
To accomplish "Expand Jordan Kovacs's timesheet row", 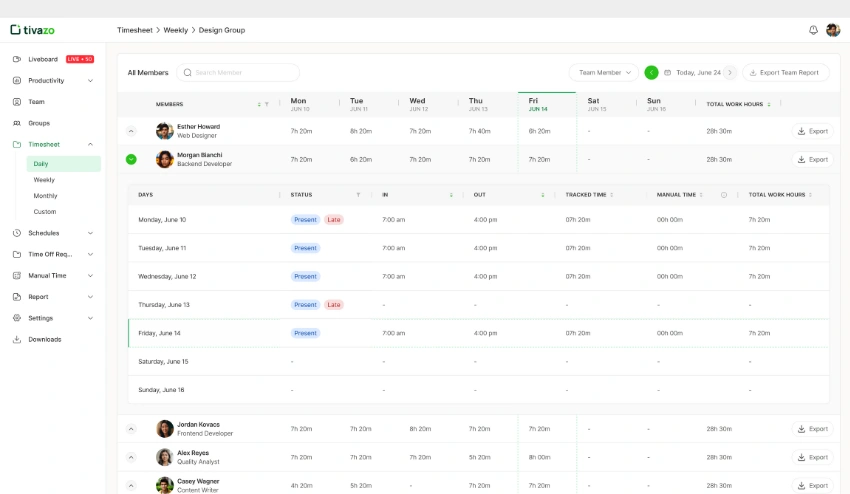I will [131, 429].
